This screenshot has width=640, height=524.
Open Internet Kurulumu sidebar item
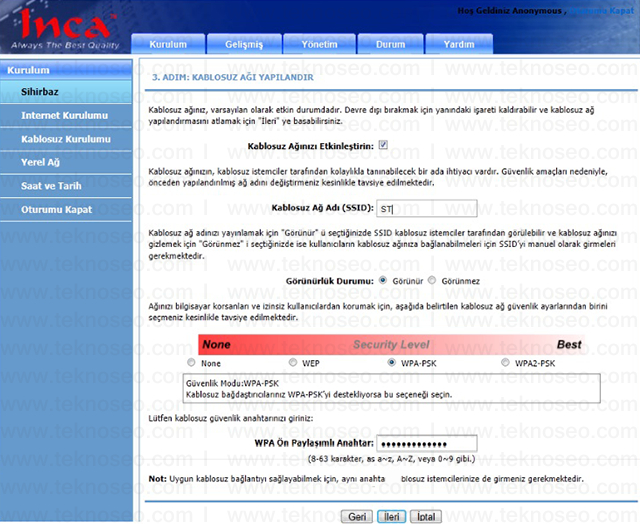point(66,115)
